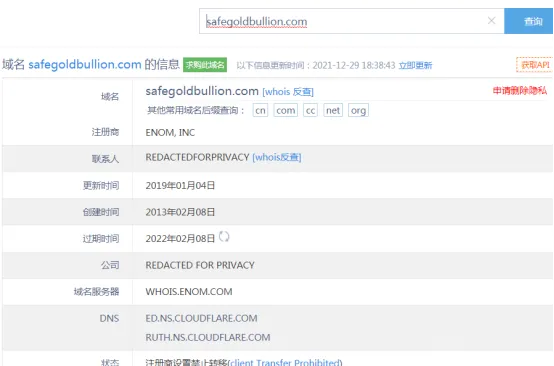This screenshot has width=554, height=366.
Task: Click the 域名服务器 row label
Action: (x=96, y=292)
